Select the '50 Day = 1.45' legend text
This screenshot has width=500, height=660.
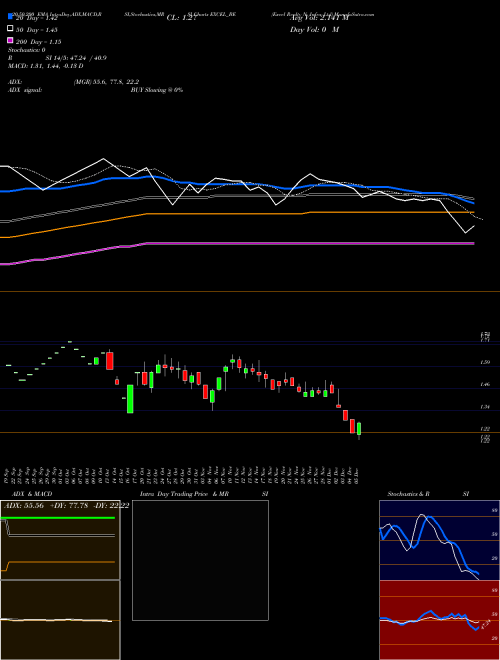37,30
